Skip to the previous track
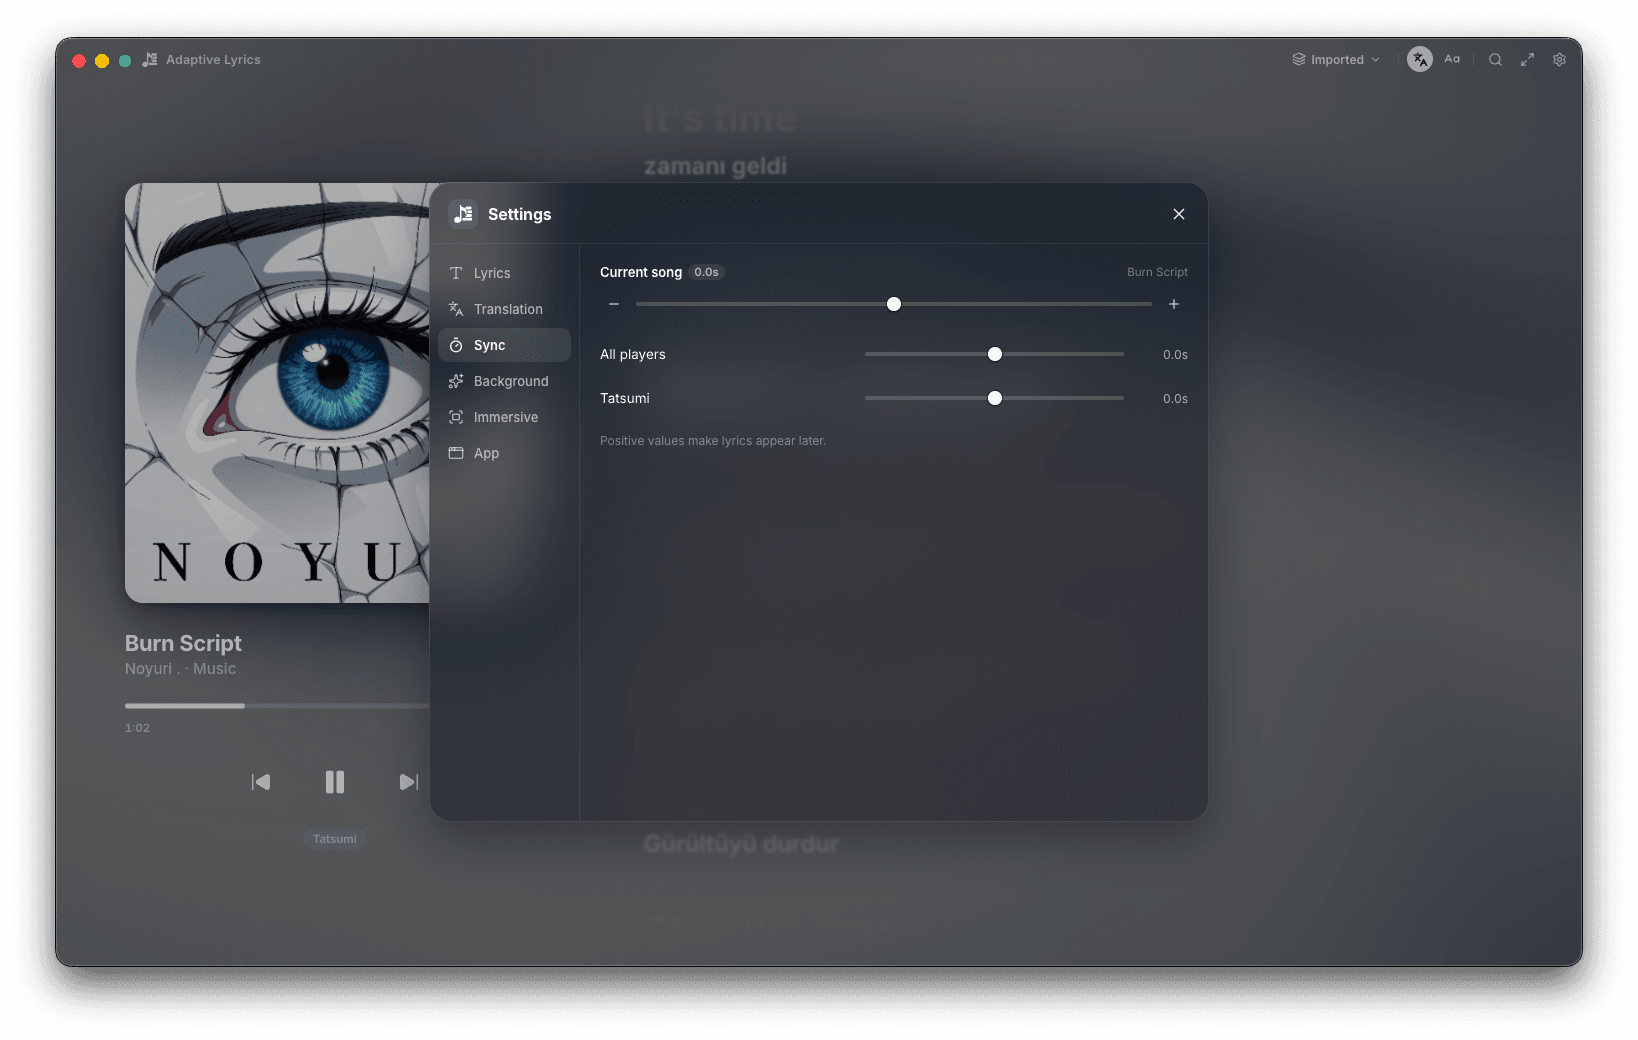Viewport: 1638px width, 1040px height. tap(261, 782)
